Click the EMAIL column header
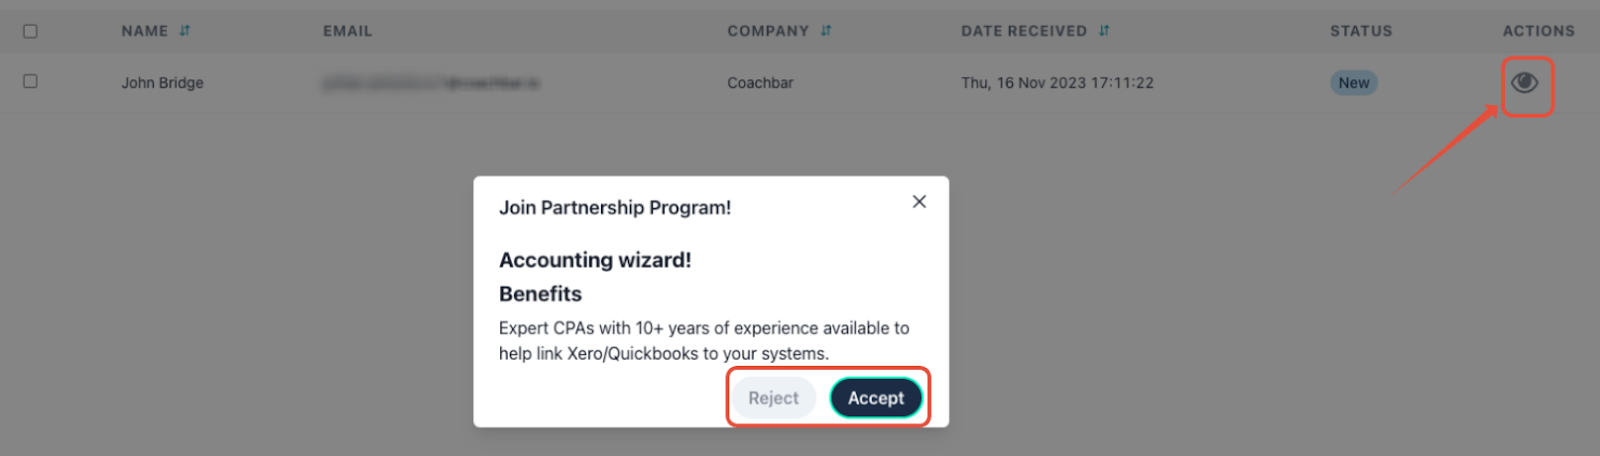Screen dimensions: 1600x456 [x=347, y=31]
